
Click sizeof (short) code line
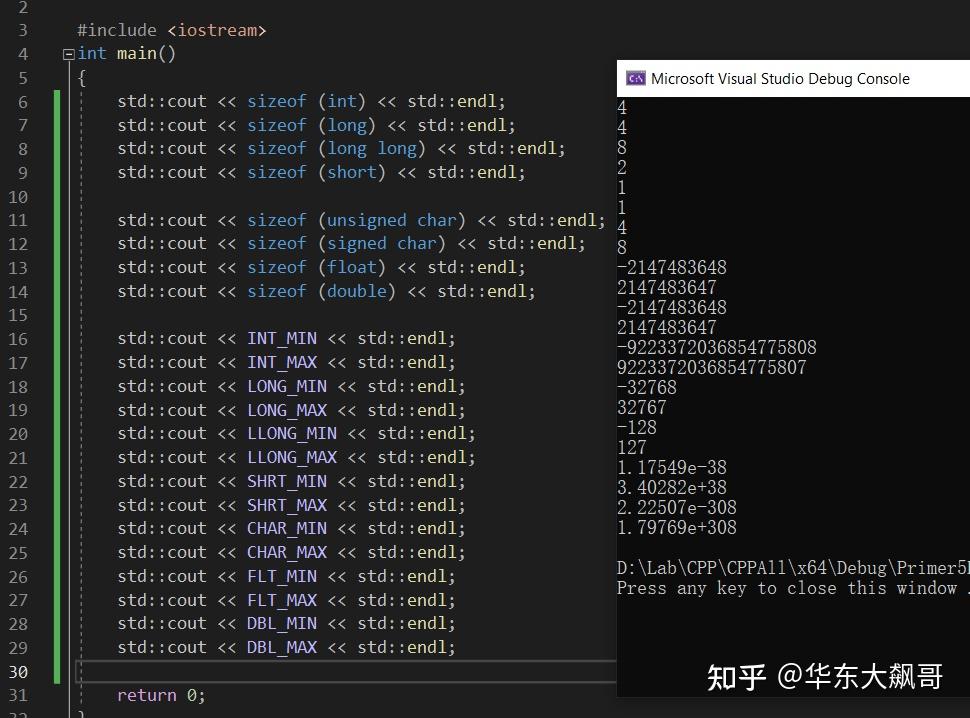[x=321, y=173]
